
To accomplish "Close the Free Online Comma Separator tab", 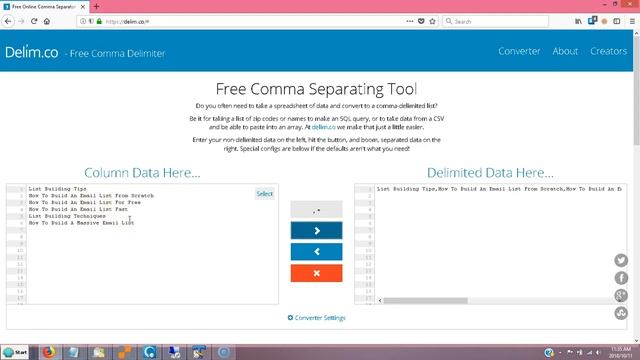I will click(x=82, y=7).
